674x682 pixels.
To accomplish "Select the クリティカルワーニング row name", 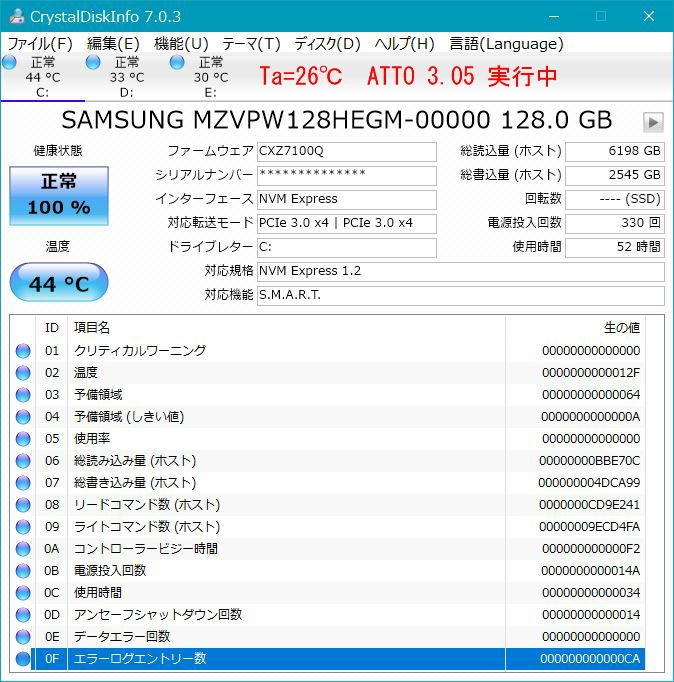I will click(x=140, y=351).
